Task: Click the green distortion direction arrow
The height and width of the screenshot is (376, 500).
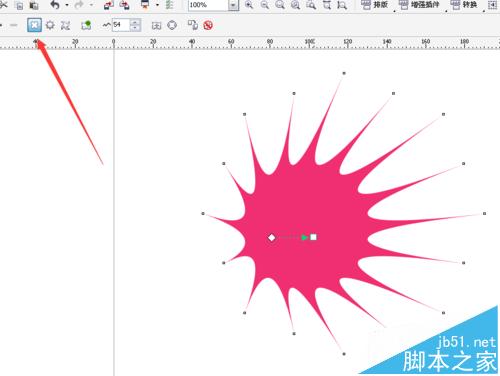Action: tap(304, 237)
